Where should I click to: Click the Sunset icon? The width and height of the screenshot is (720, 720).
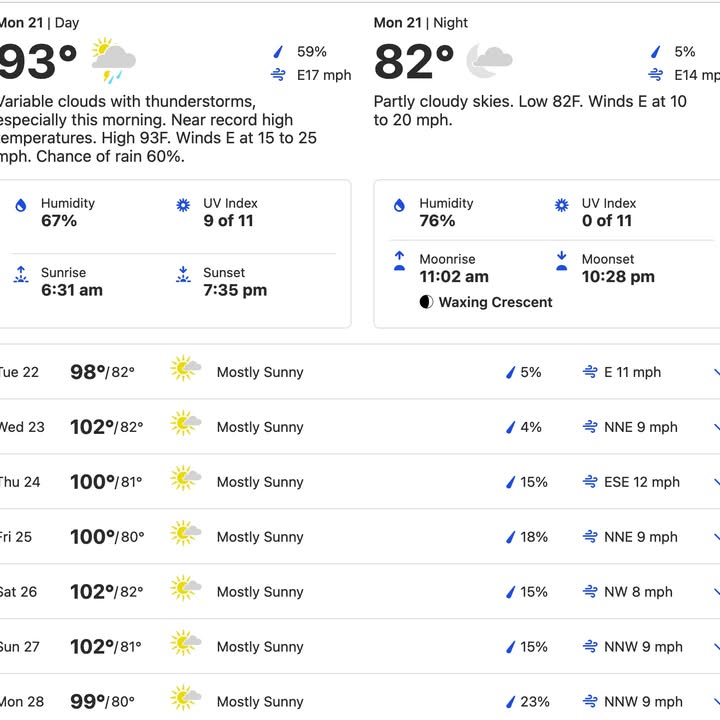coord(183,274)
